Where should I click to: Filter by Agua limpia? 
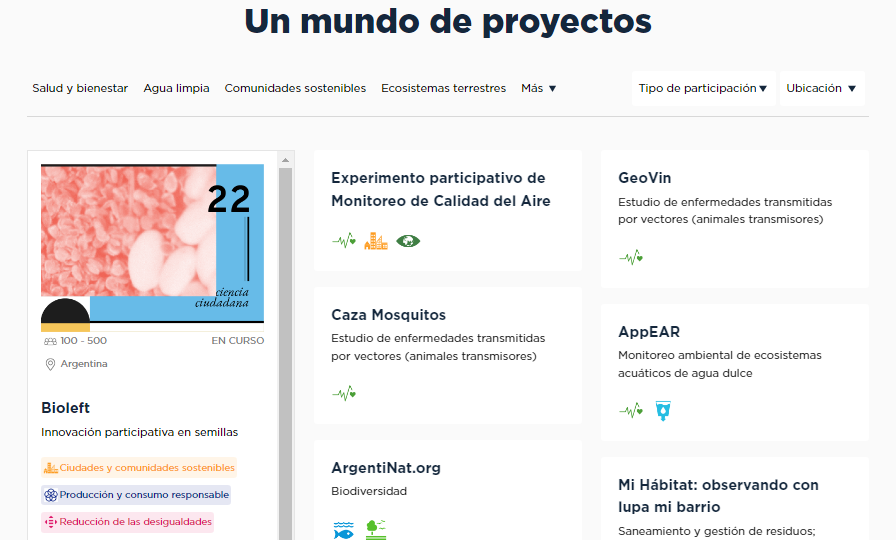point(177,88)
